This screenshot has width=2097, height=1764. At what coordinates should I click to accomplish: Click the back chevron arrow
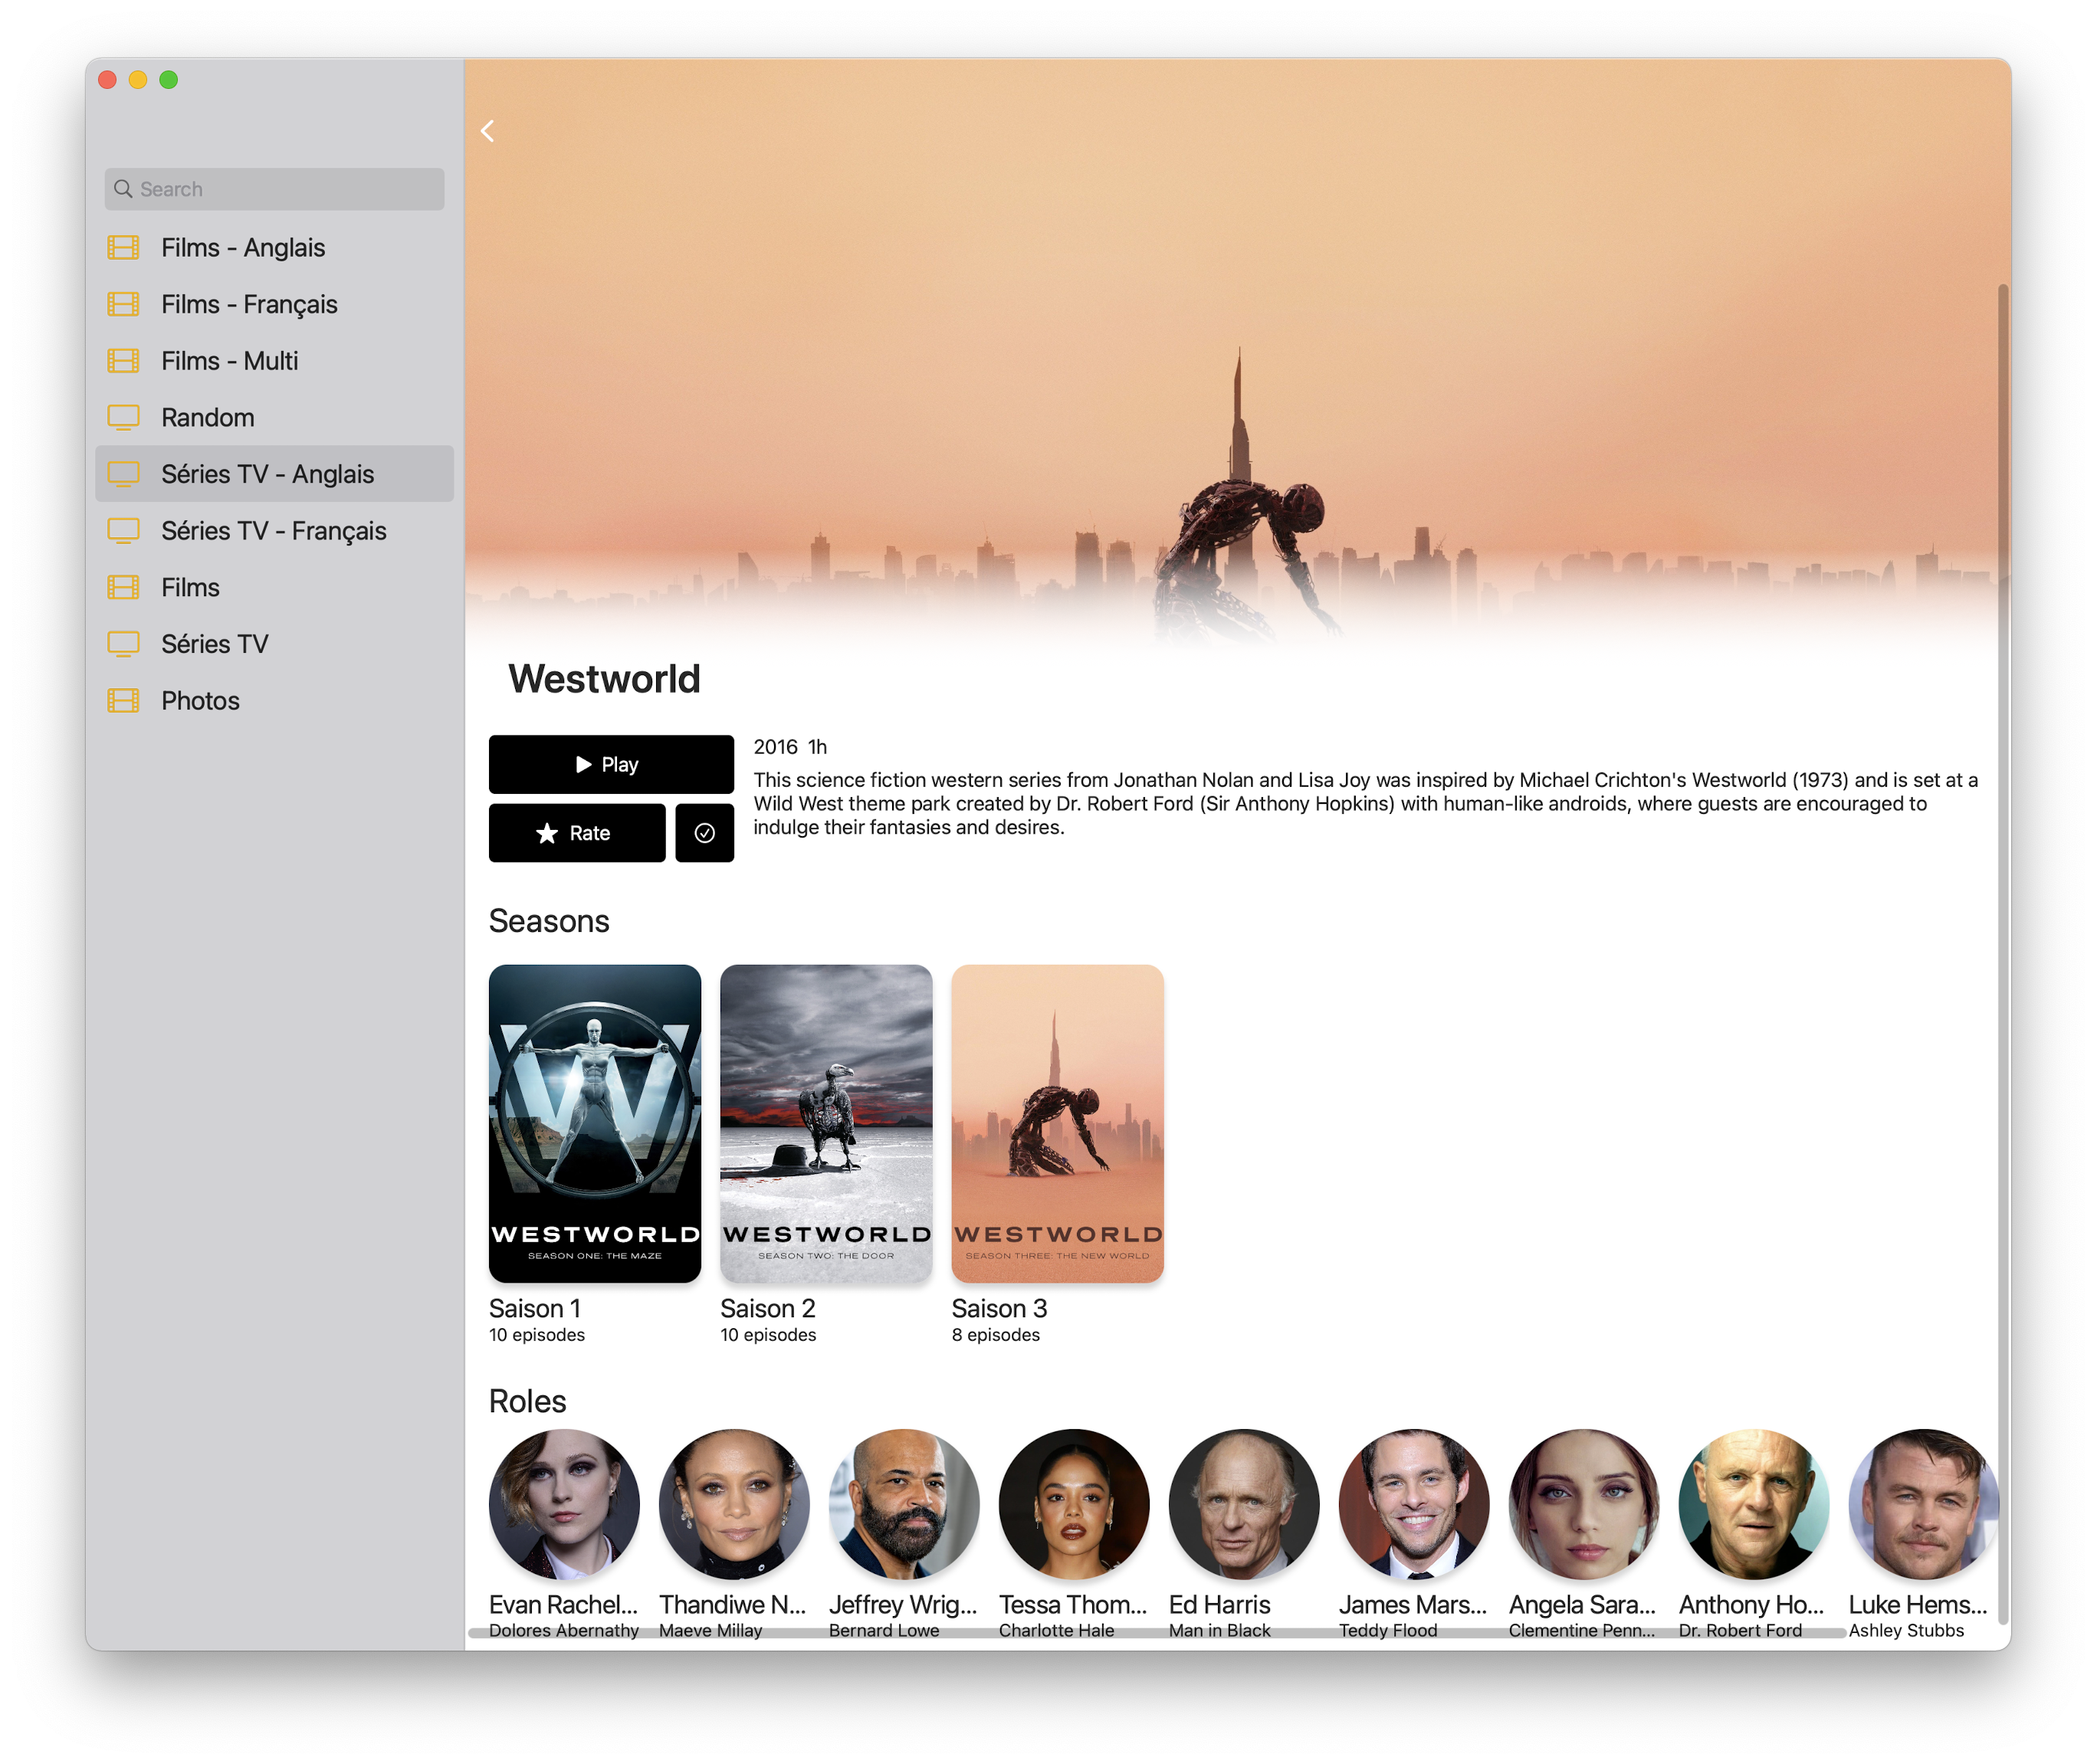pos(488,131)
